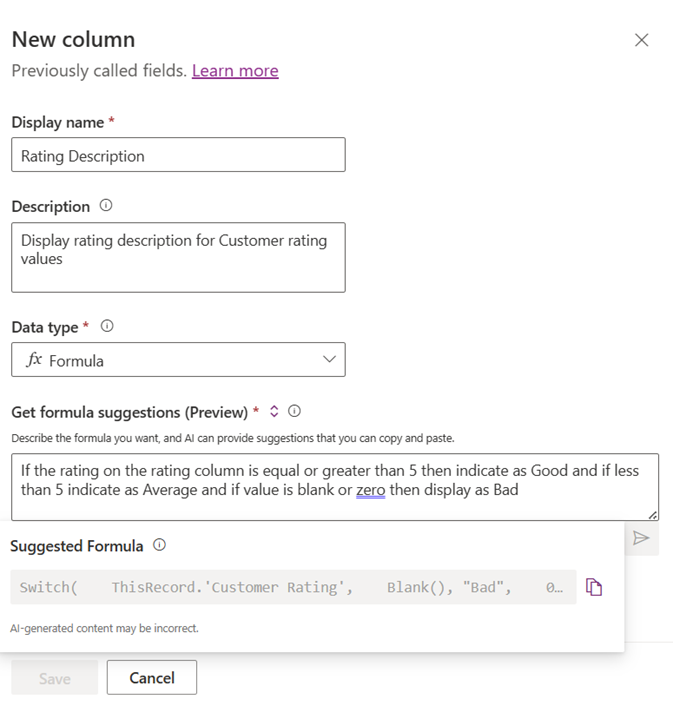Click the Cancel button
This screenshot has width=673, height=706.
coord(152,677)
